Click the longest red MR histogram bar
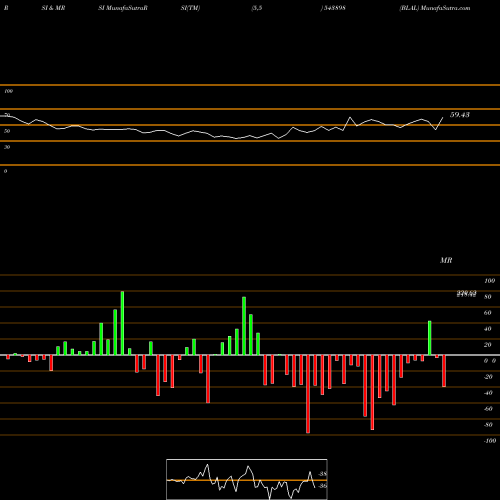500x500 pixels. 308,394
